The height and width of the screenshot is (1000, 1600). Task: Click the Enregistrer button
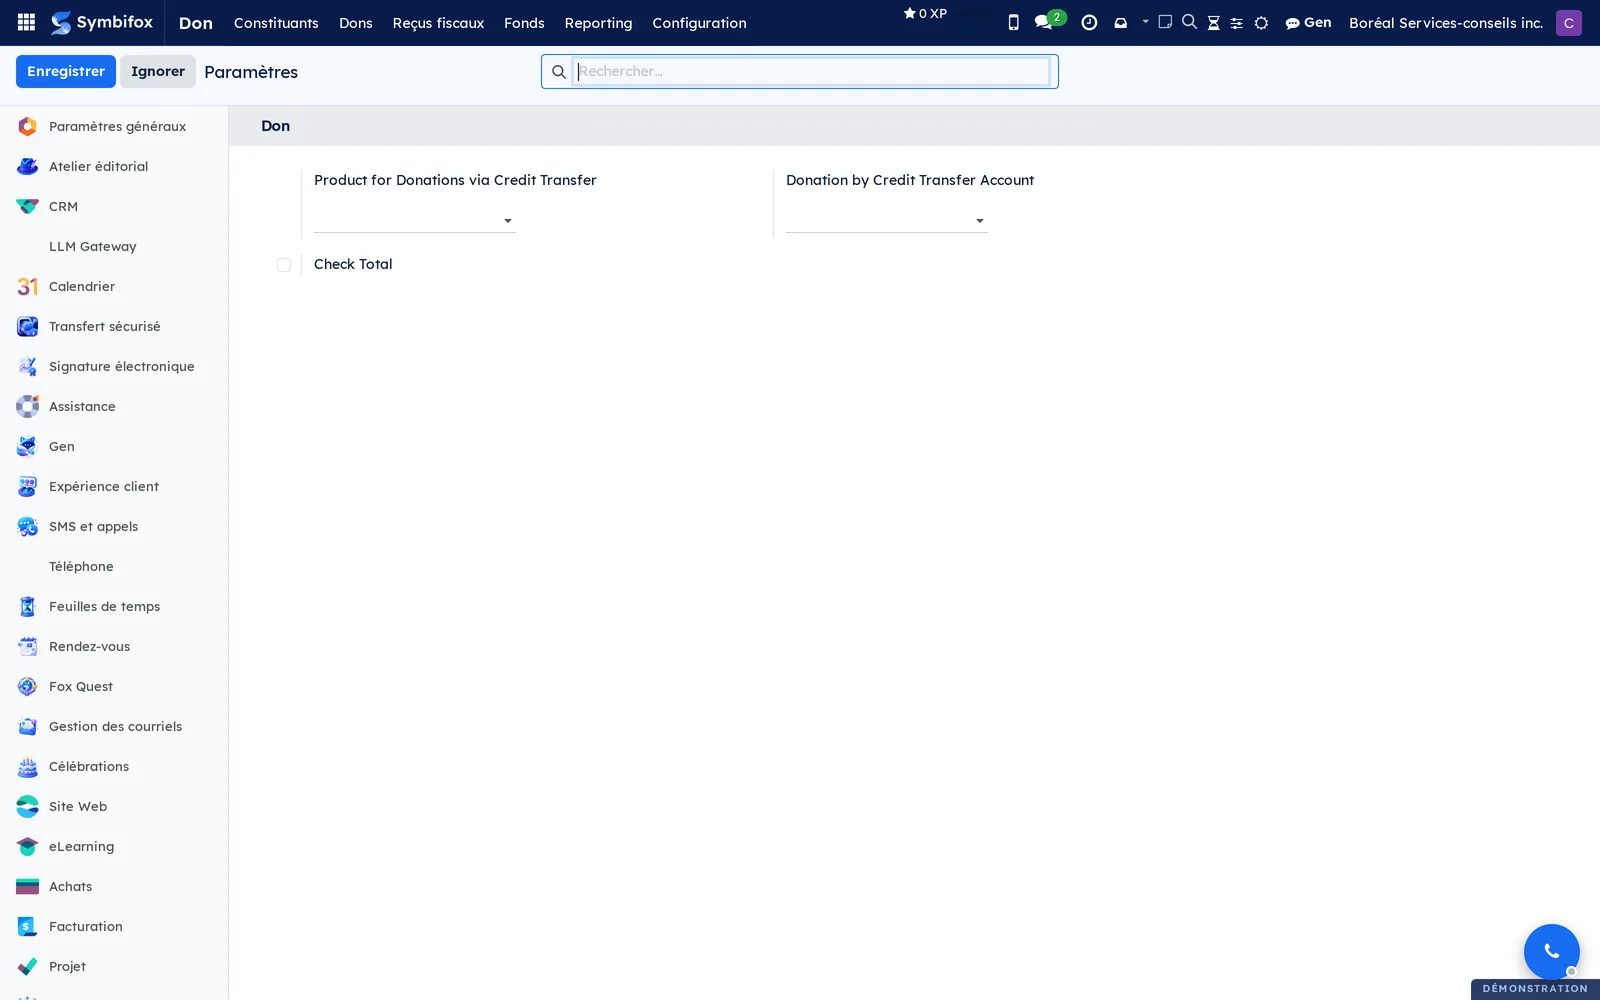point(66,71)
